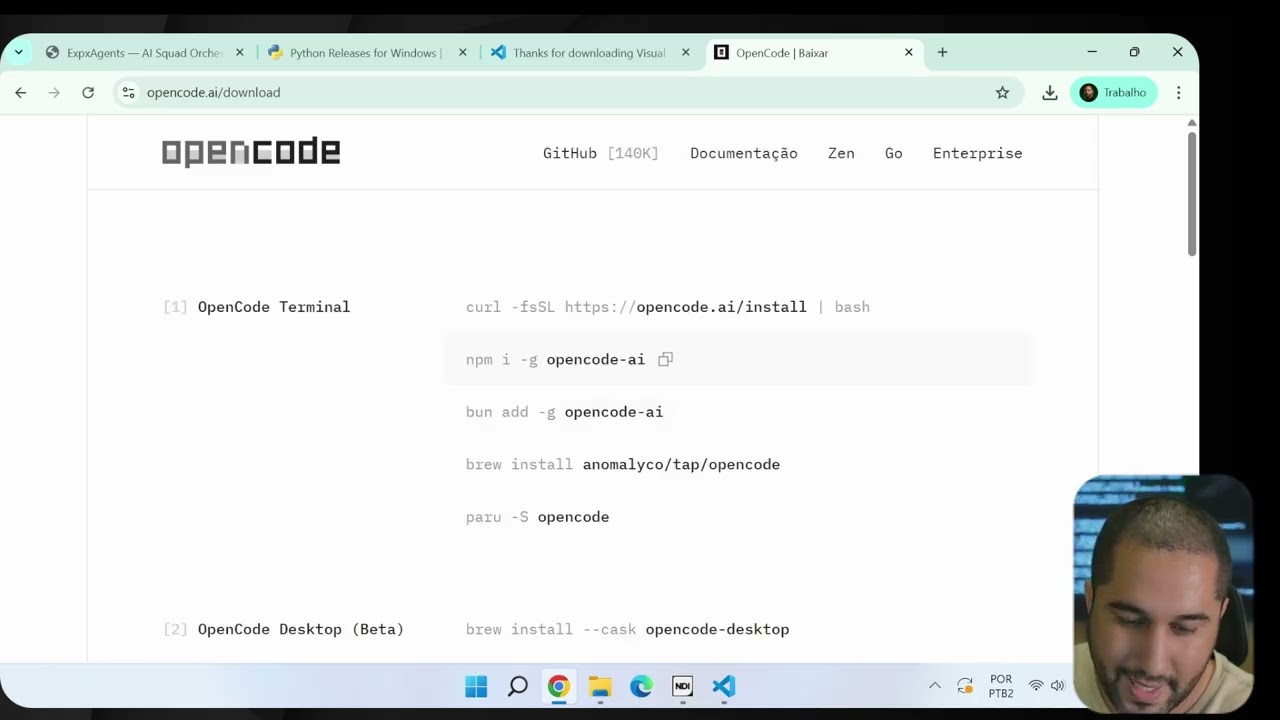Open the Trabalho profile button

coord(1113,92)
